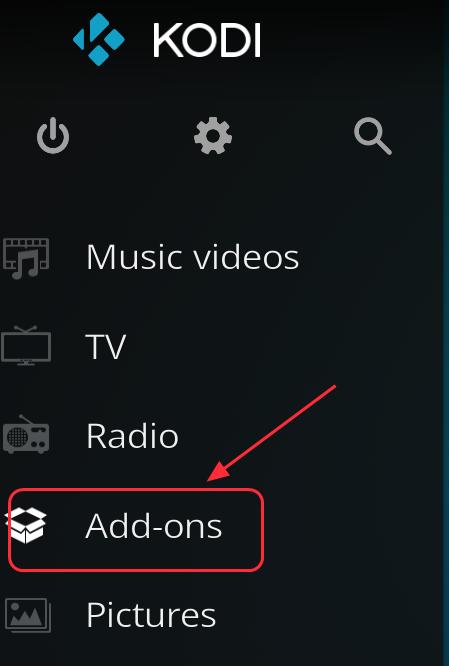This screenshot has width=449, height=666.
Task: Select the Add-ons open box icon
Action: coord(25,525)
